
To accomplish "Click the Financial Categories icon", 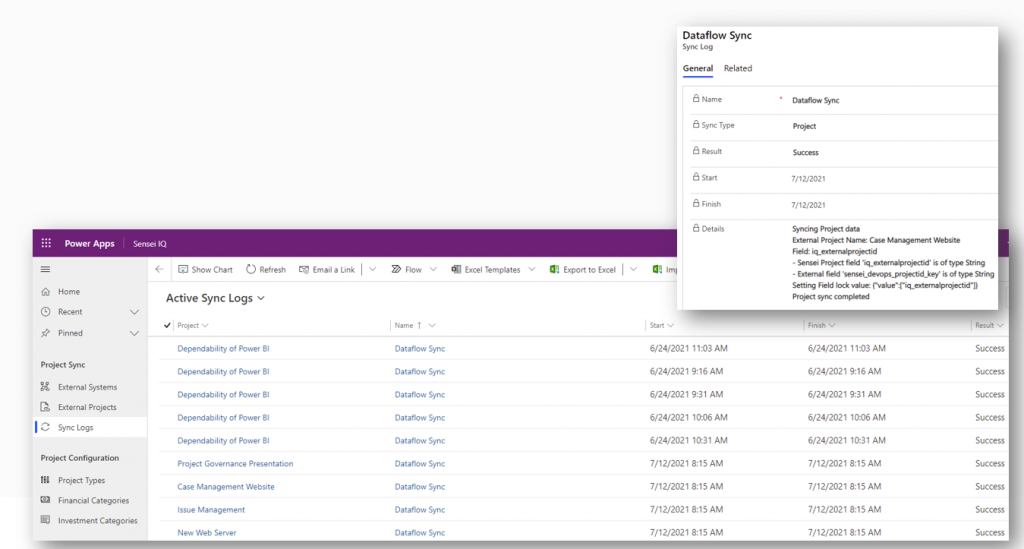I will point(45,500).
